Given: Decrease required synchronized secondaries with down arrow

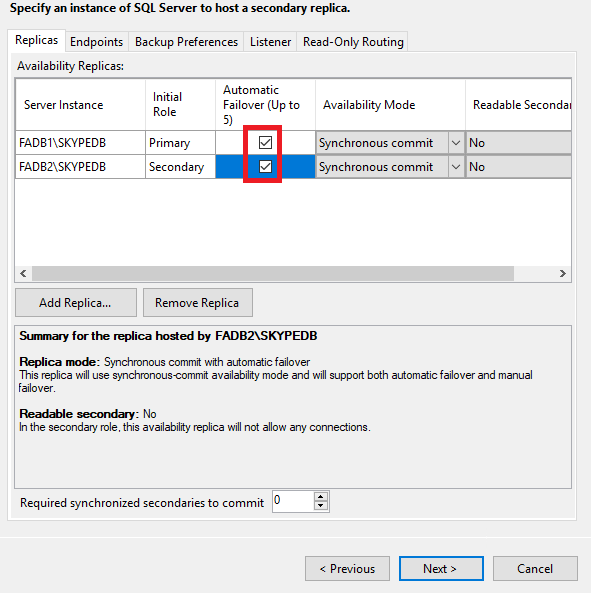Looking at the screenshot, I should click(x=321, y=506).
